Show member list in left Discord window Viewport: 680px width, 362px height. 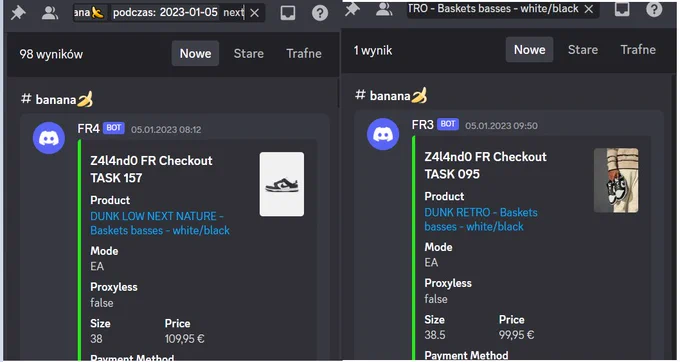tap(50, 13)
